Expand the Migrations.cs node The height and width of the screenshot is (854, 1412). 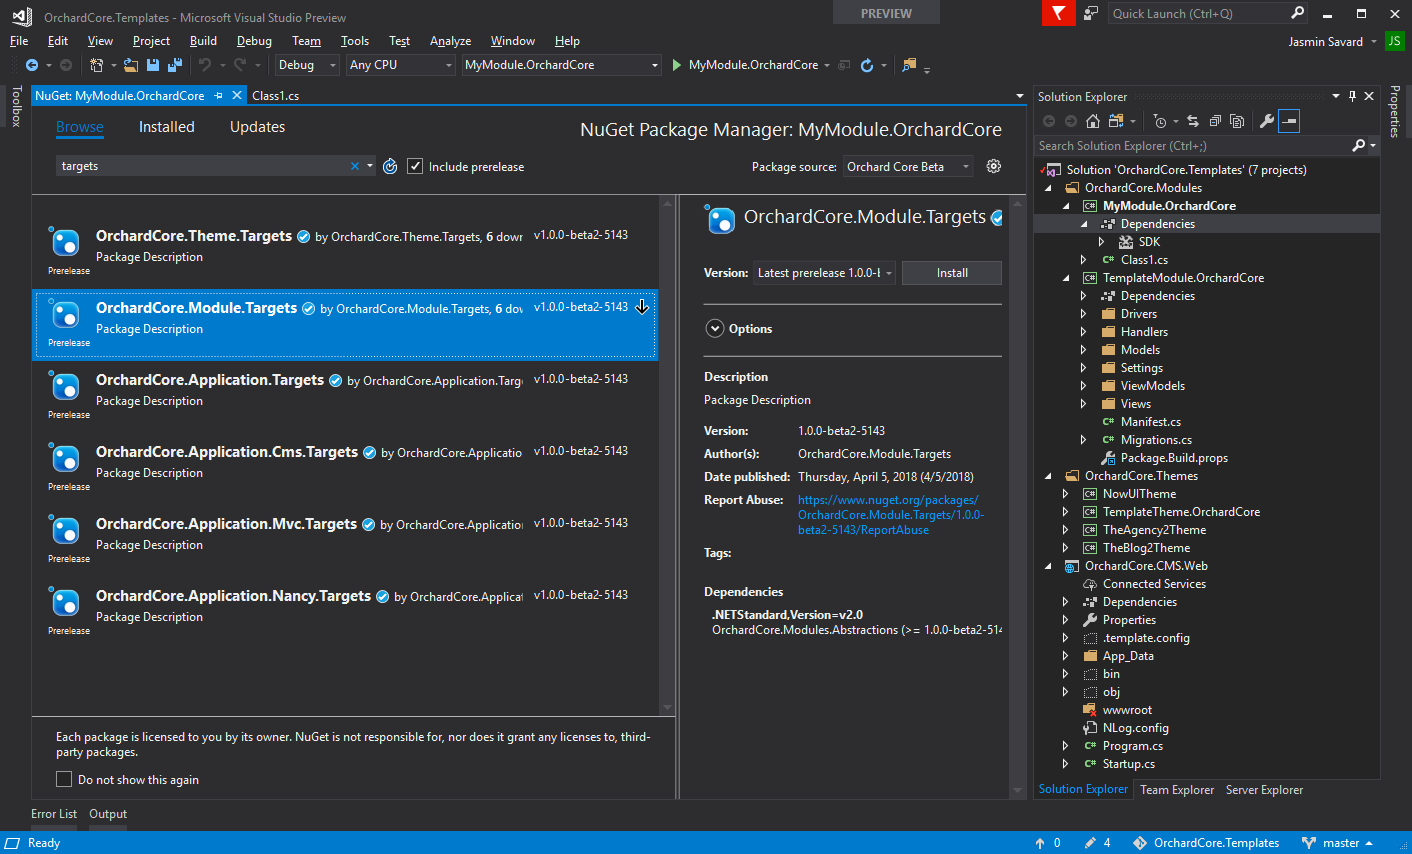pos(1084,440)
